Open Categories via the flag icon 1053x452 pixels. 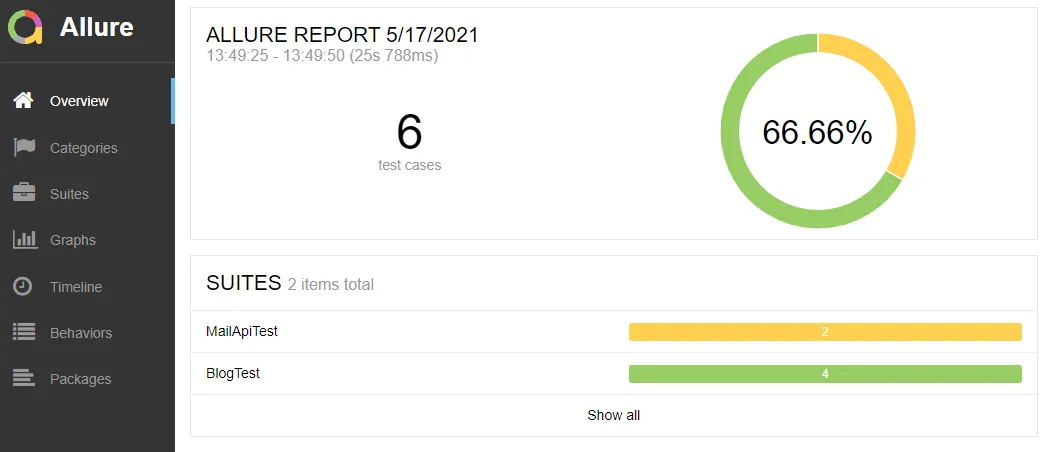tap(24, 148)
